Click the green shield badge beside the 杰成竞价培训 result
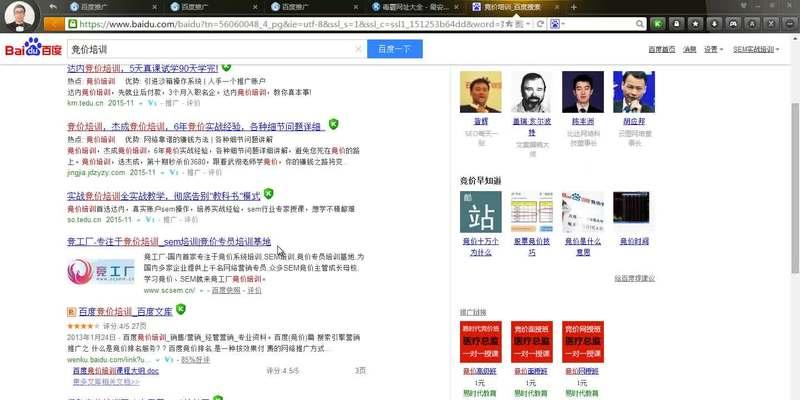The height and width of the screenshot is (400, 800). coord(333,124)
